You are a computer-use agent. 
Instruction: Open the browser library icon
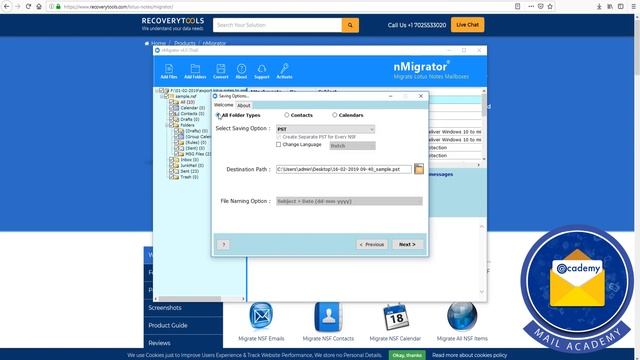point(610,7)
